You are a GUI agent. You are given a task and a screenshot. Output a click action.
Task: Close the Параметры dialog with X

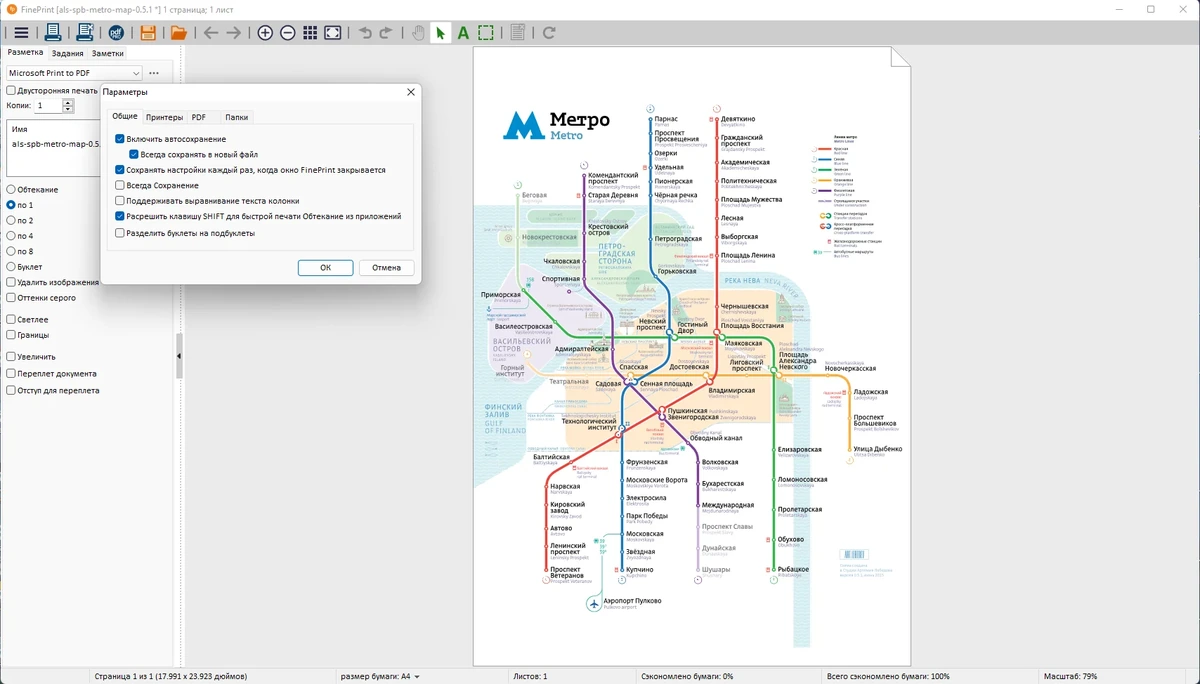point(410,92)
